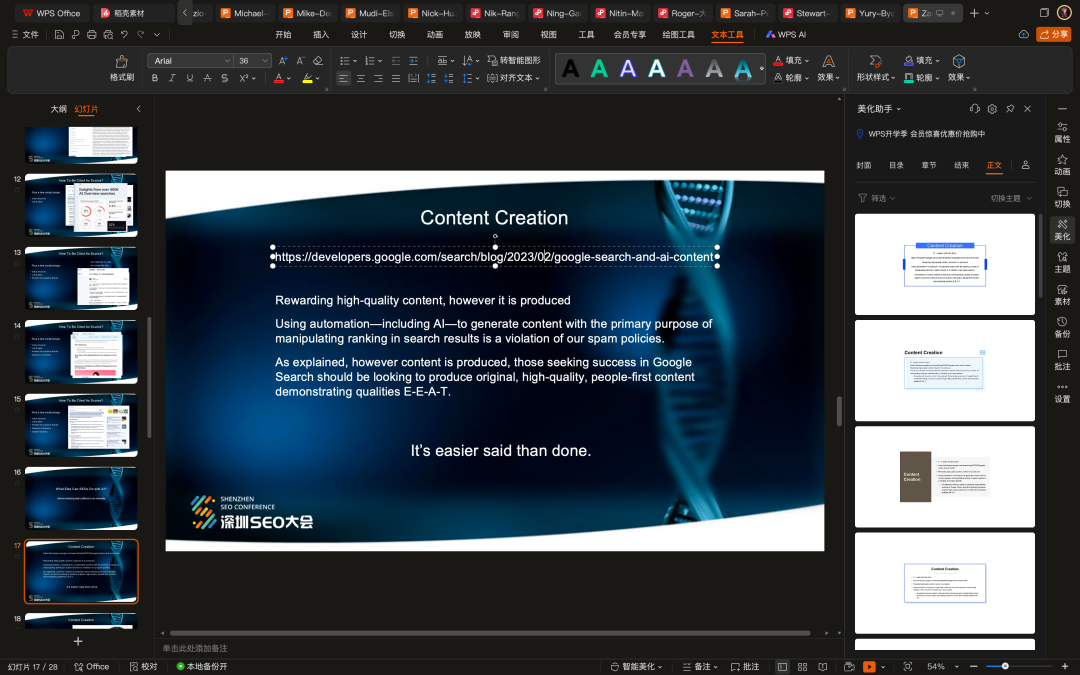Screen dimensions: 1080x675
Task: Open the 切换主题 dropdown
Action: (1011, 198)
